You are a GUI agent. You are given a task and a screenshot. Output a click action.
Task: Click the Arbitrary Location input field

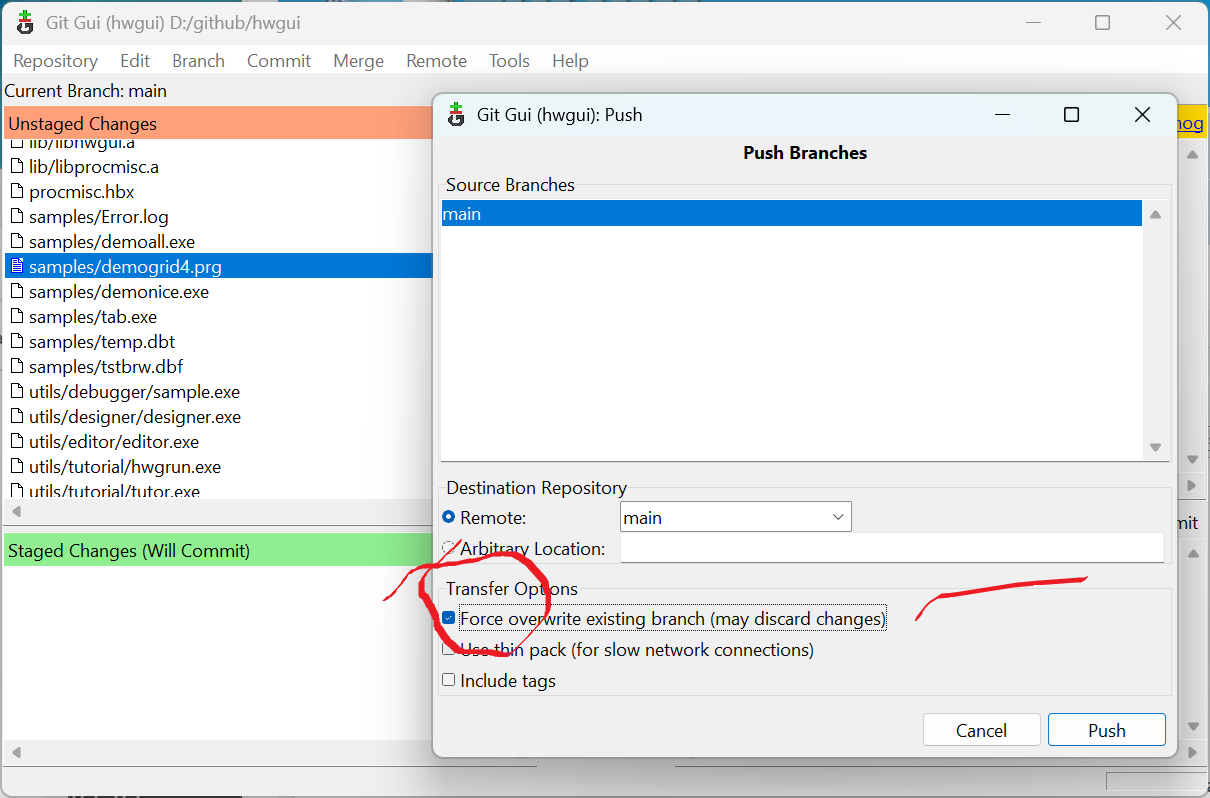coord(892,548)
